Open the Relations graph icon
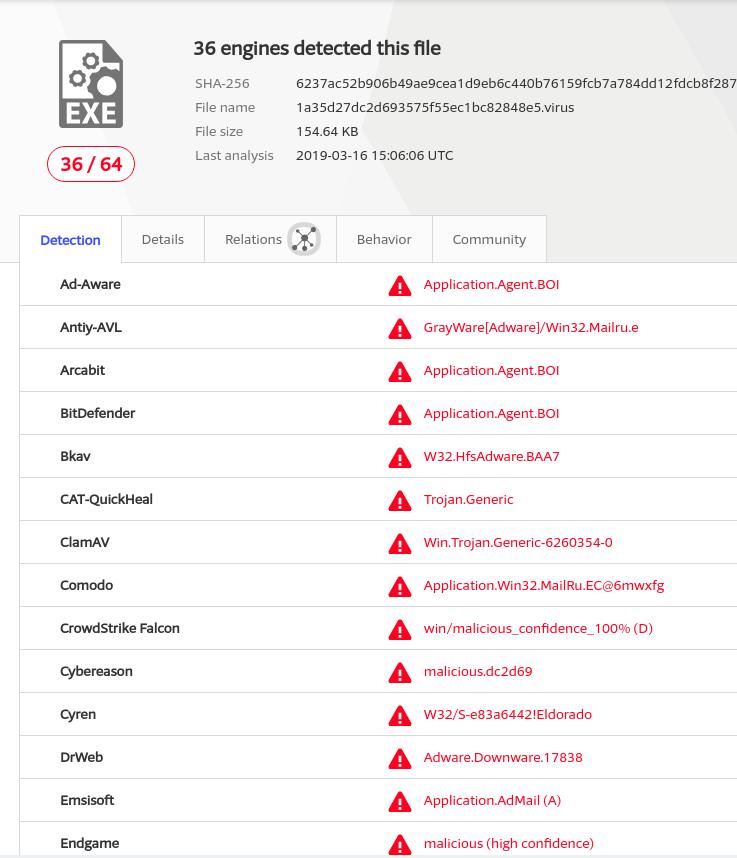 tap(304, 239)
